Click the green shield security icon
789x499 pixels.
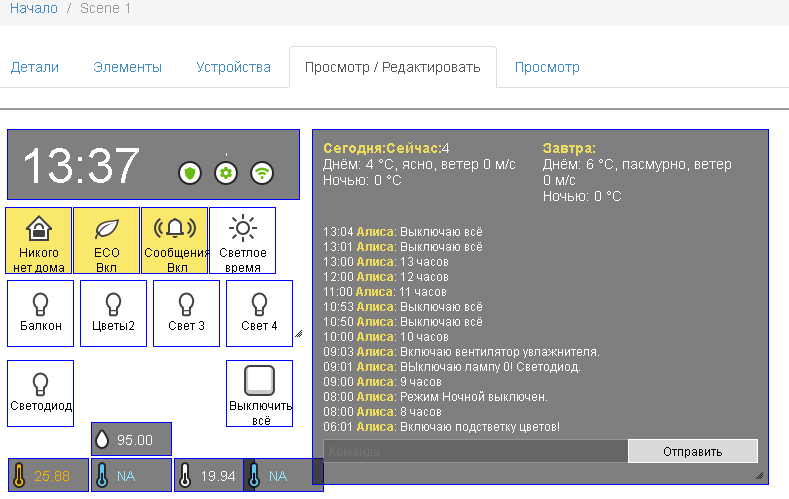coord(189,173)
